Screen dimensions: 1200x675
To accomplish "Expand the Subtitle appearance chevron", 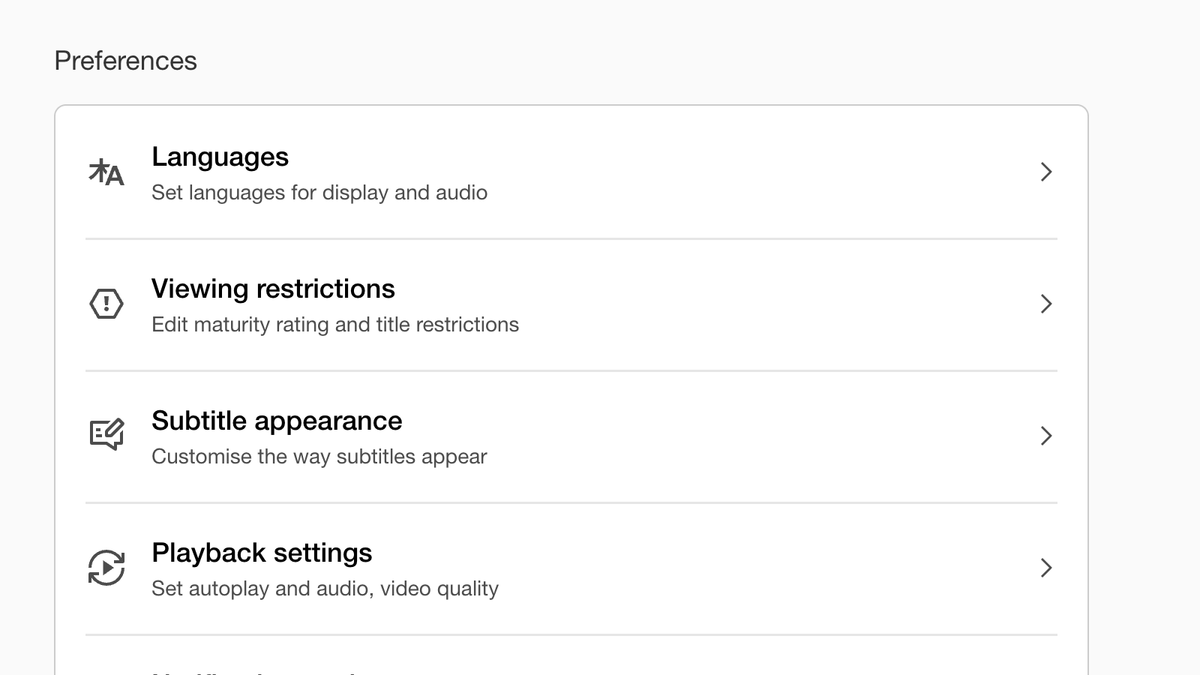I will pos(1046,435).
